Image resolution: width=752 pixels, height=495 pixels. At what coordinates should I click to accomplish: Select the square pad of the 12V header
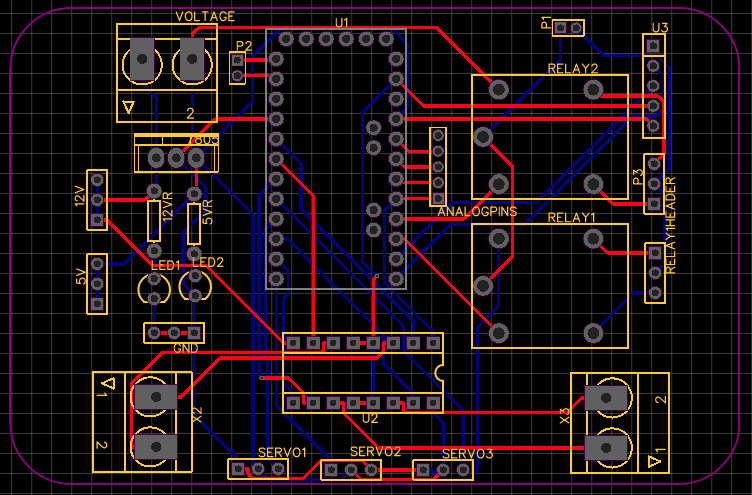pyautogui.click(x=97, y=221)
